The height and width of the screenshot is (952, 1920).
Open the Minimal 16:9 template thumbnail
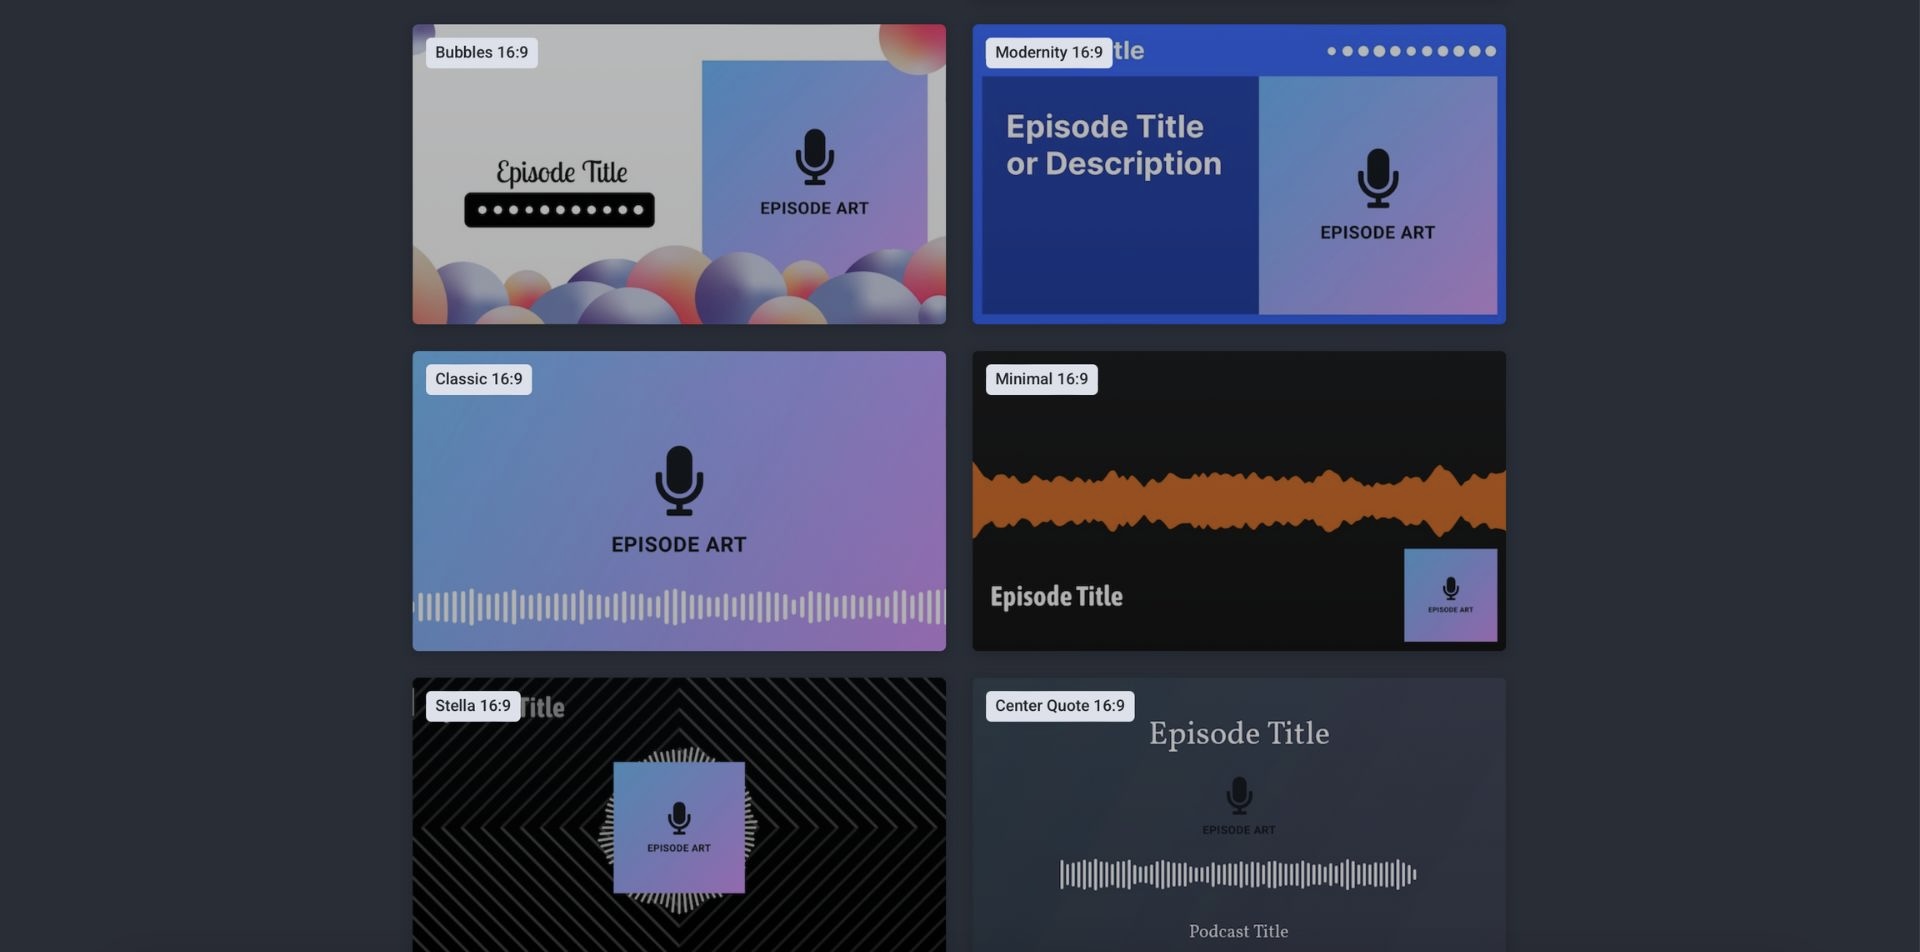click(1239, 501)
